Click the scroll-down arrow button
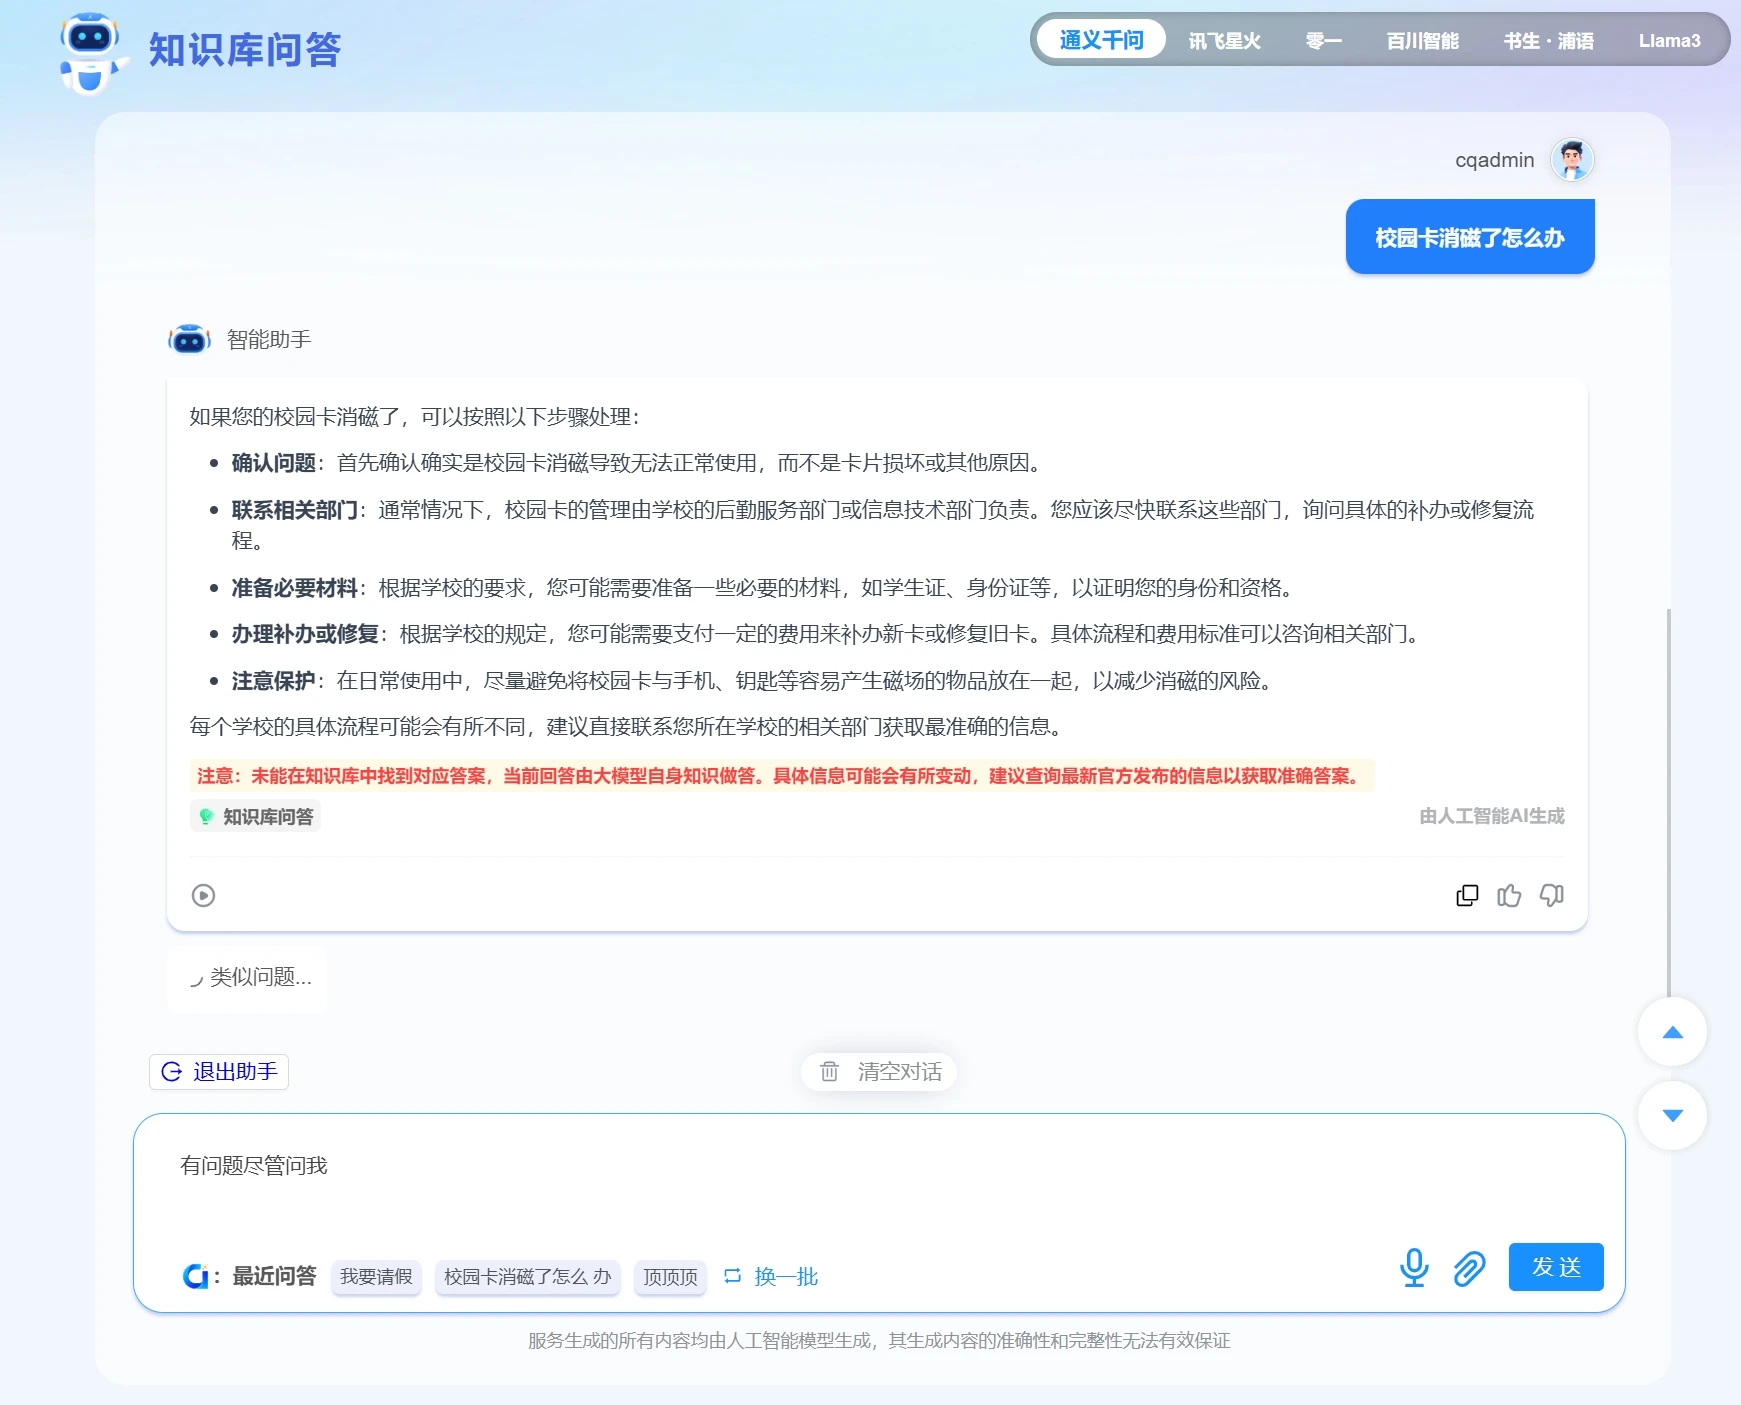 (x=1672, y=1115)
